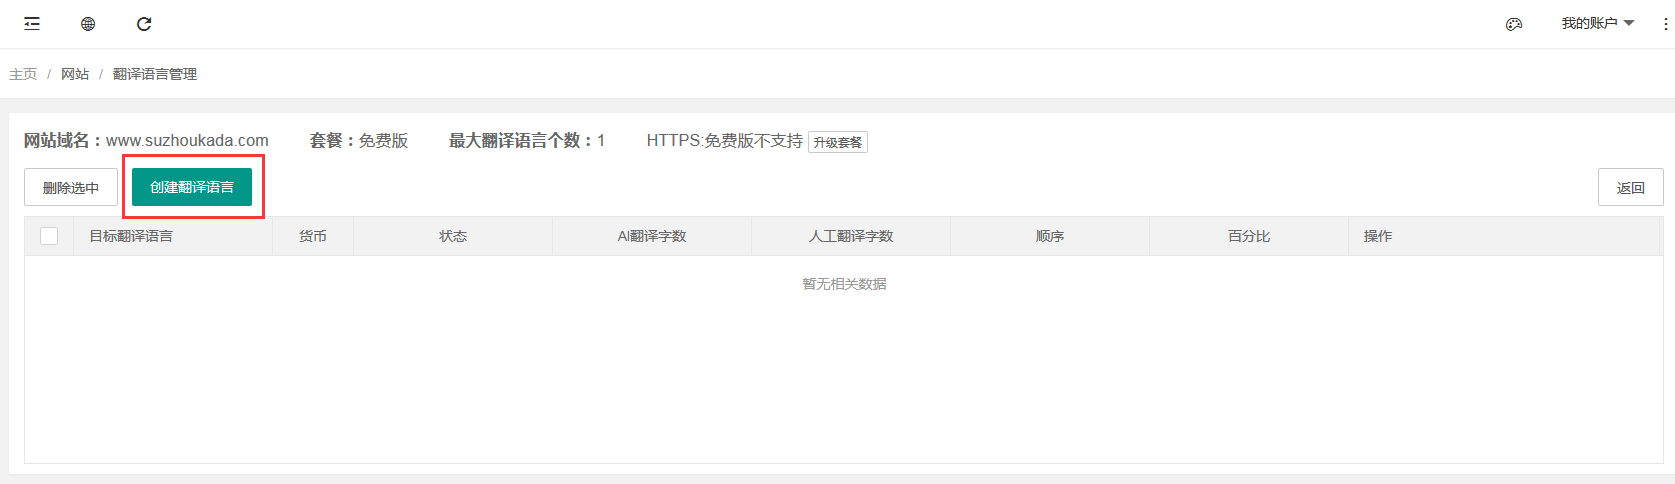This screenshot has height=484, width=1675.
Task: Click the 暂无相关数据 empty message
Action: (x=844, y=284)
